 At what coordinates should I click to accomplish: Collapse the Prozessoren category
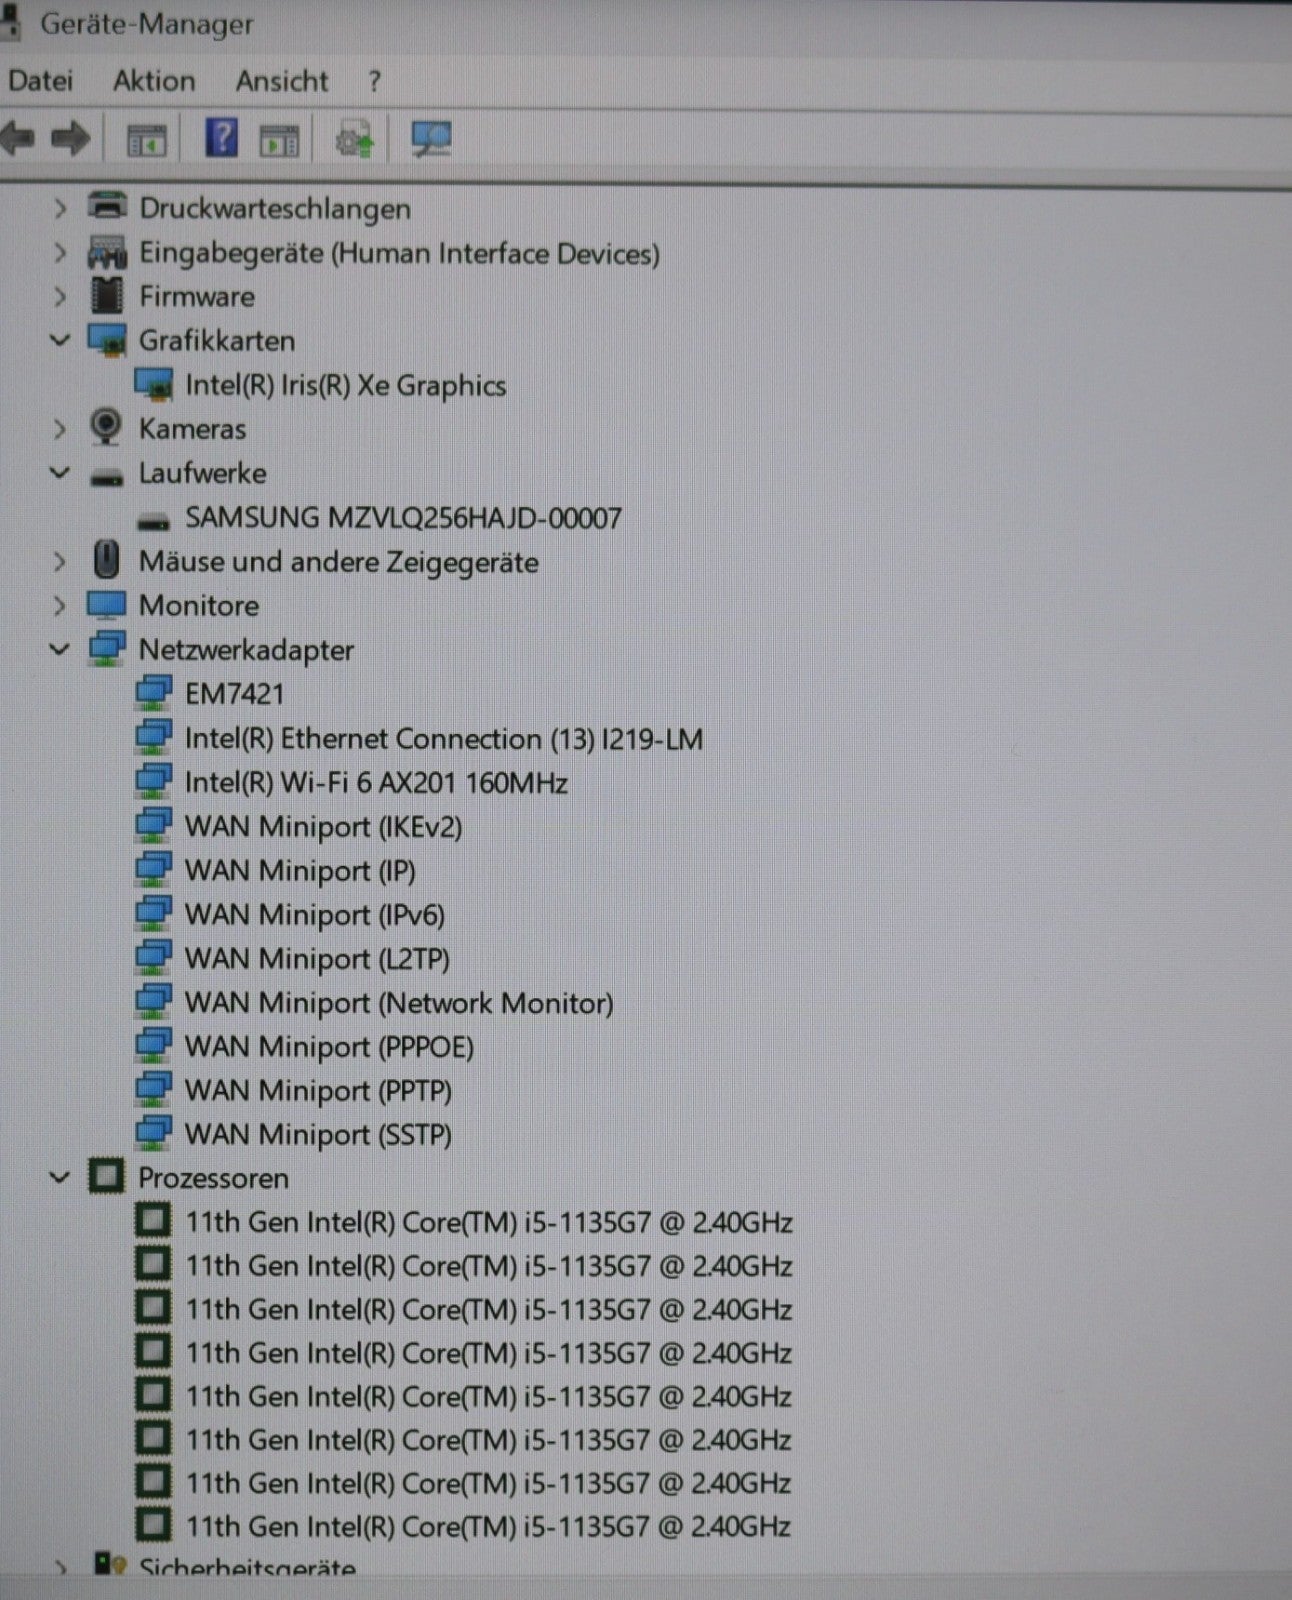(x=60, y=1177)
